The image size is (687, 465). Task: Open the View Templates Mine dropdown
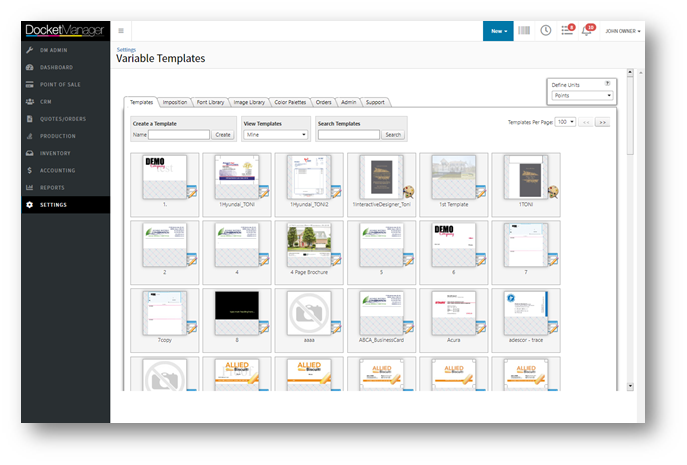click(276, 135)
